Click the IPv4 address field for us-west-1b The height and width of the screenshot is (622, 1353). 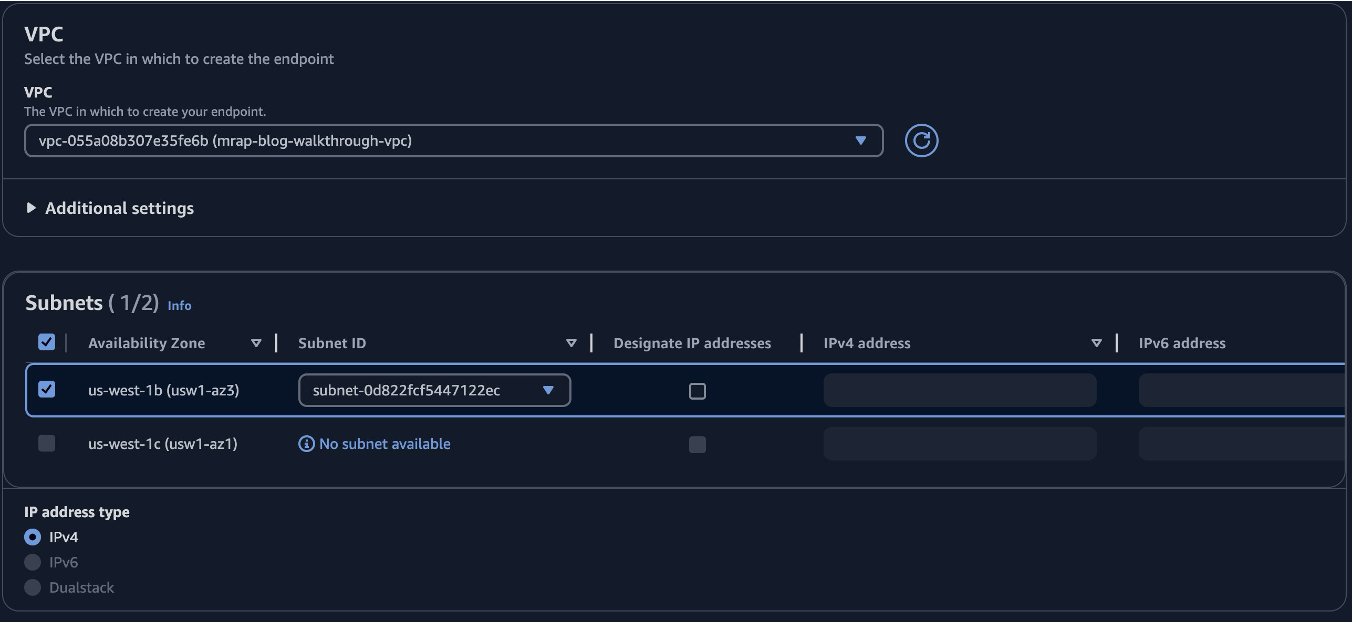coord(959,390)
